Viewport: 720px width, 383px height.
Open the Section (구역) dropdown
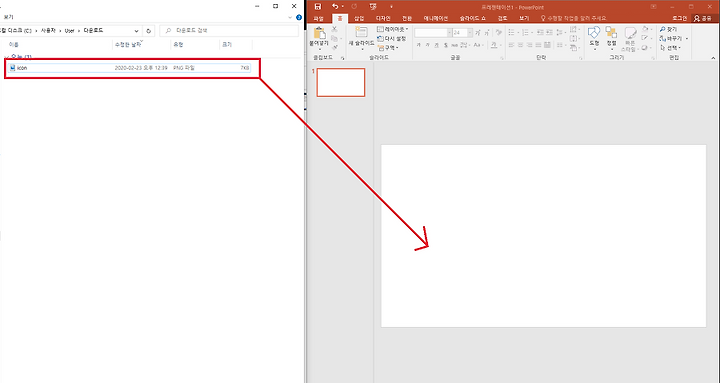coord(388,47)
